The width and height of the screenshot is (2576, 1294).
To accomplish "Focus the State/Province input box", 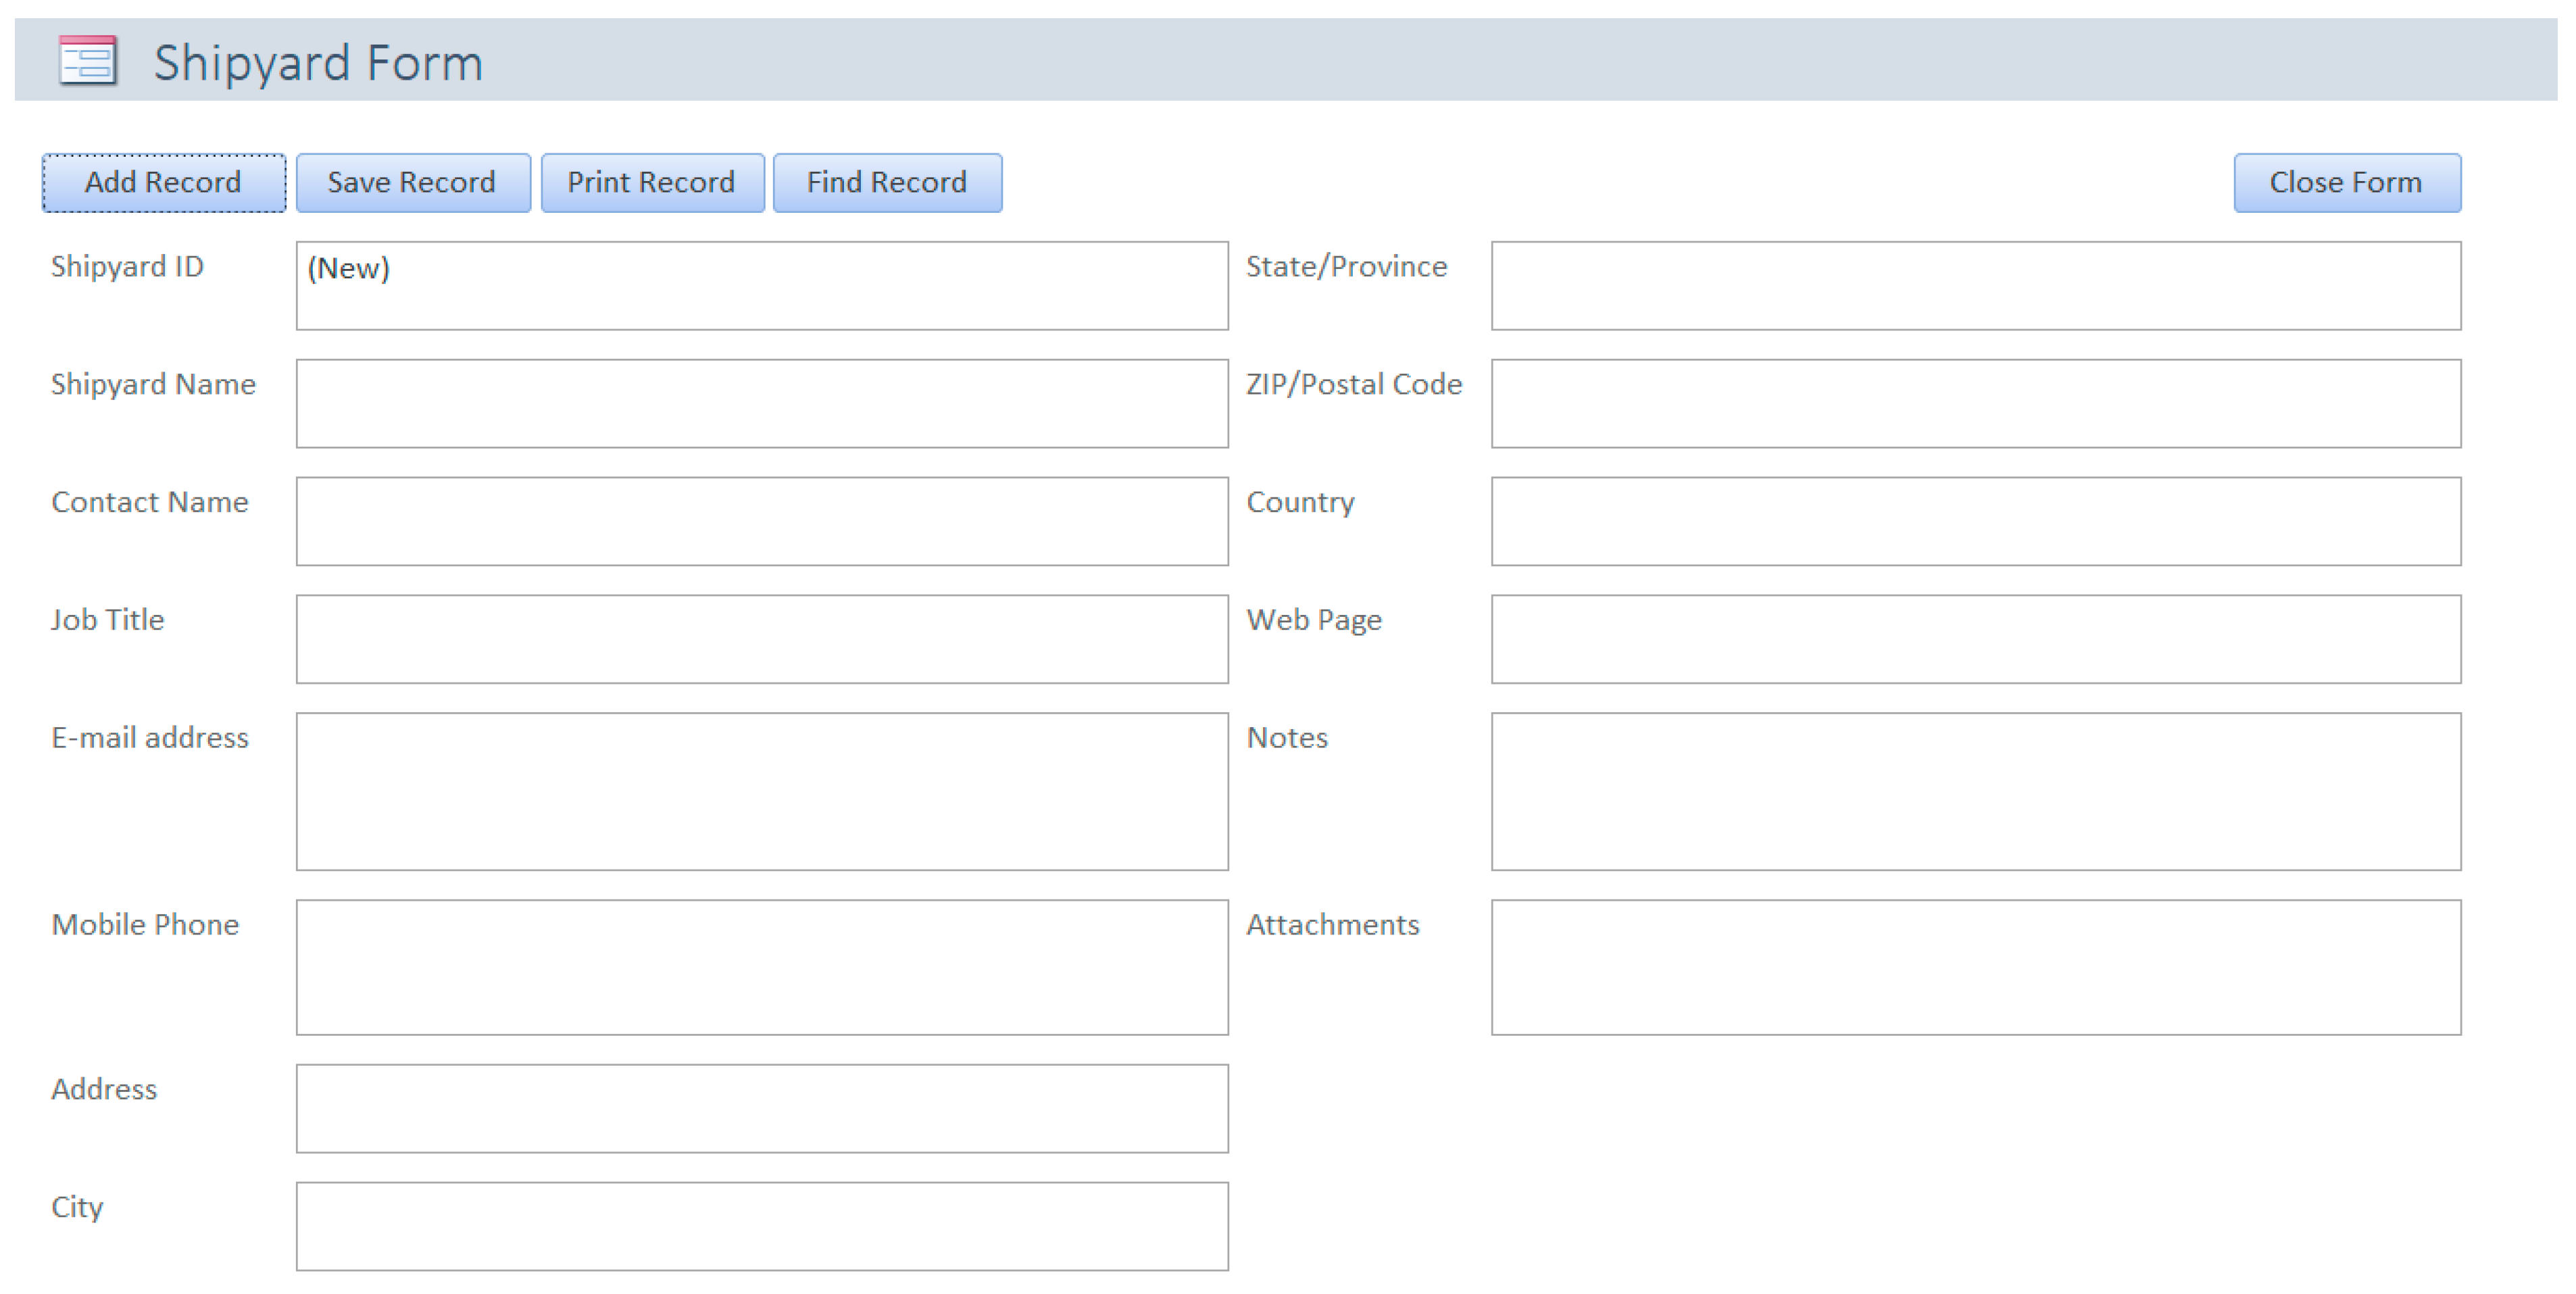I will (1975, 285).
